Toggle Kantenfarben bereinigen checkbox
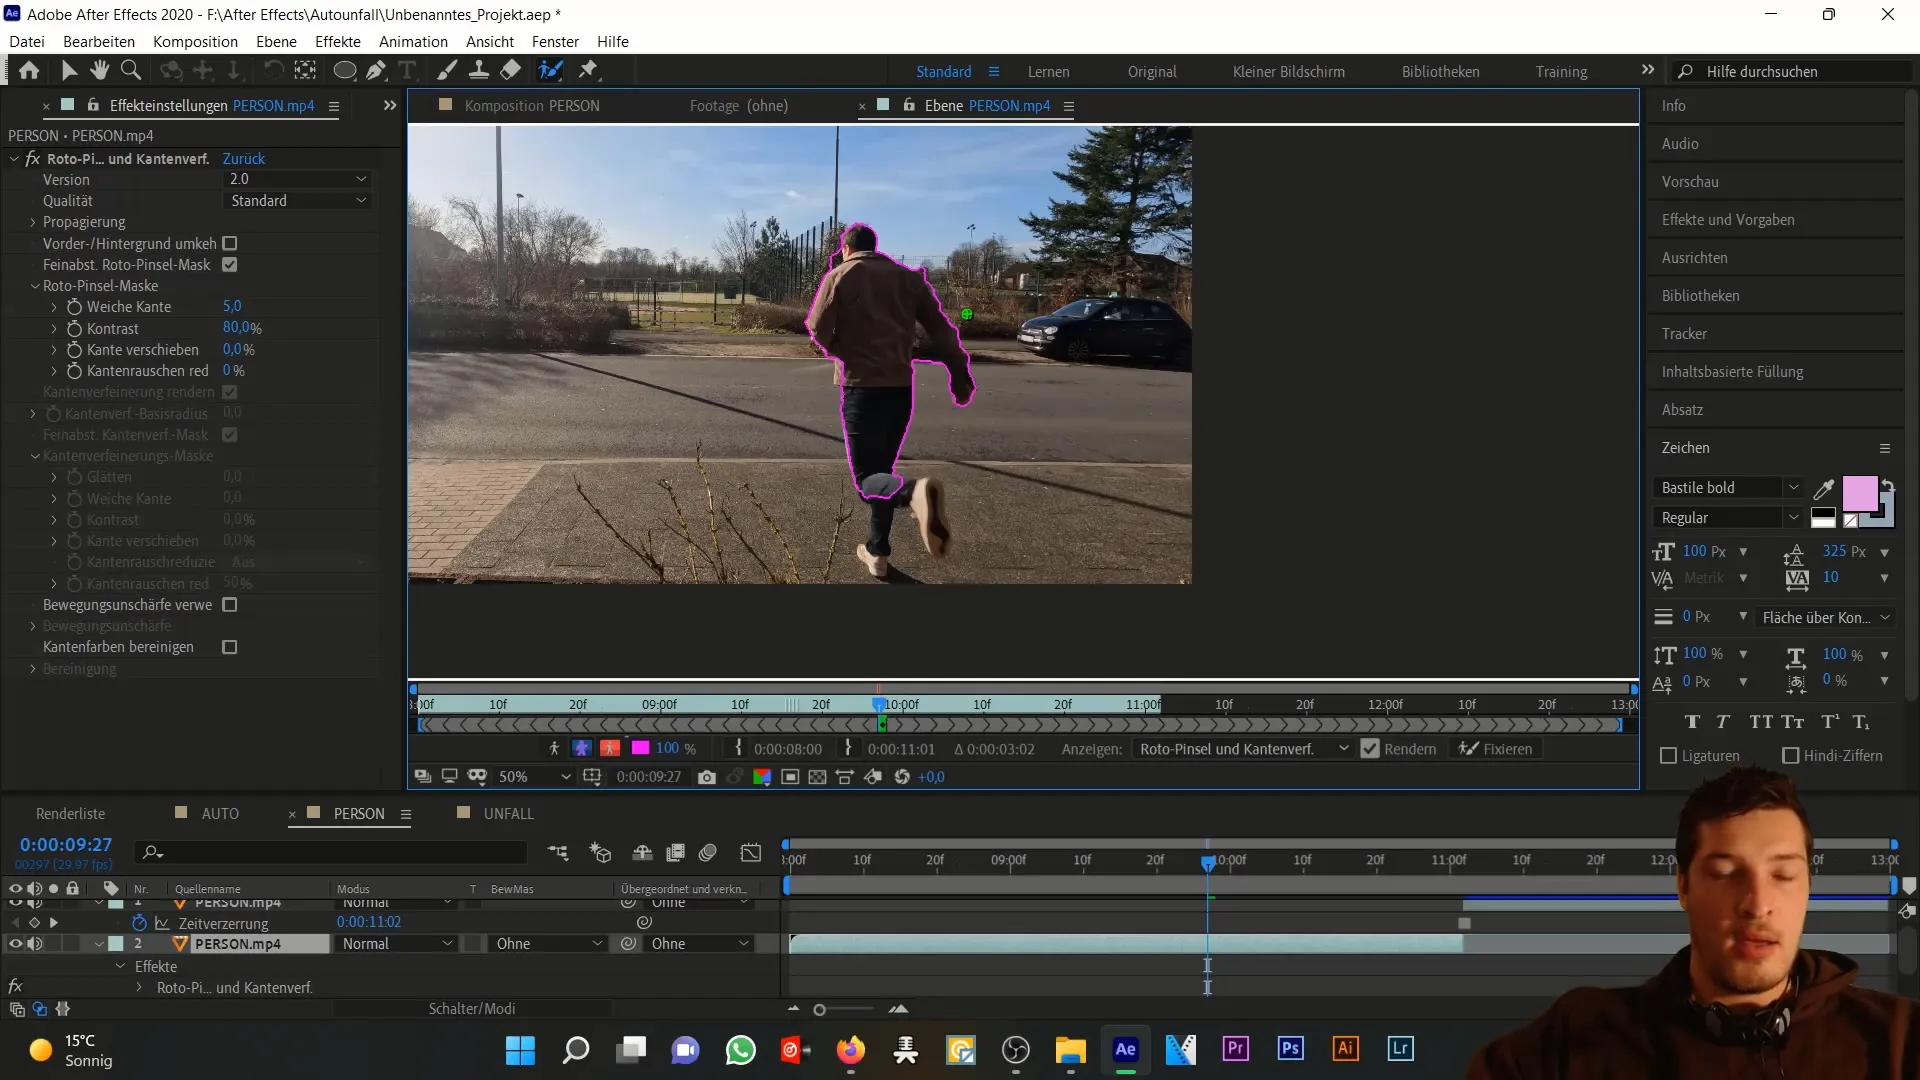Image resolution: width=1920 pixels, height=1080 pixels. pyautogui.click(x=231, y=647)
